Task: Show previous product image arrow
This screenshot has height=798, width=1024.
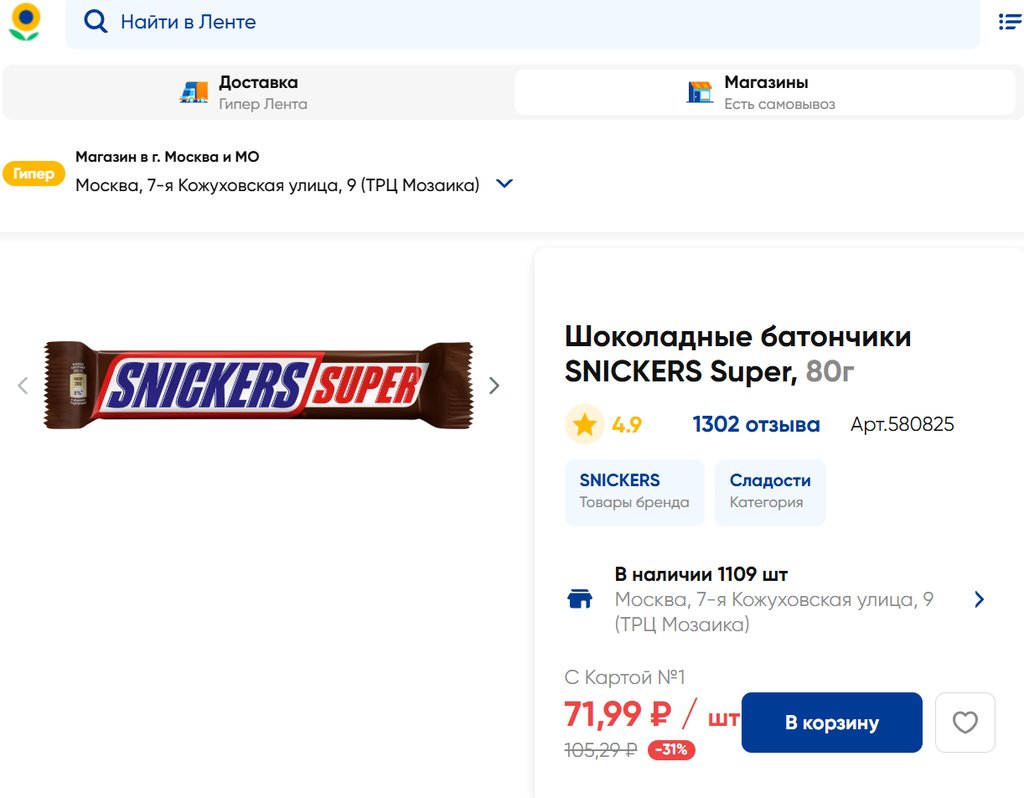Action: (23, 386)
